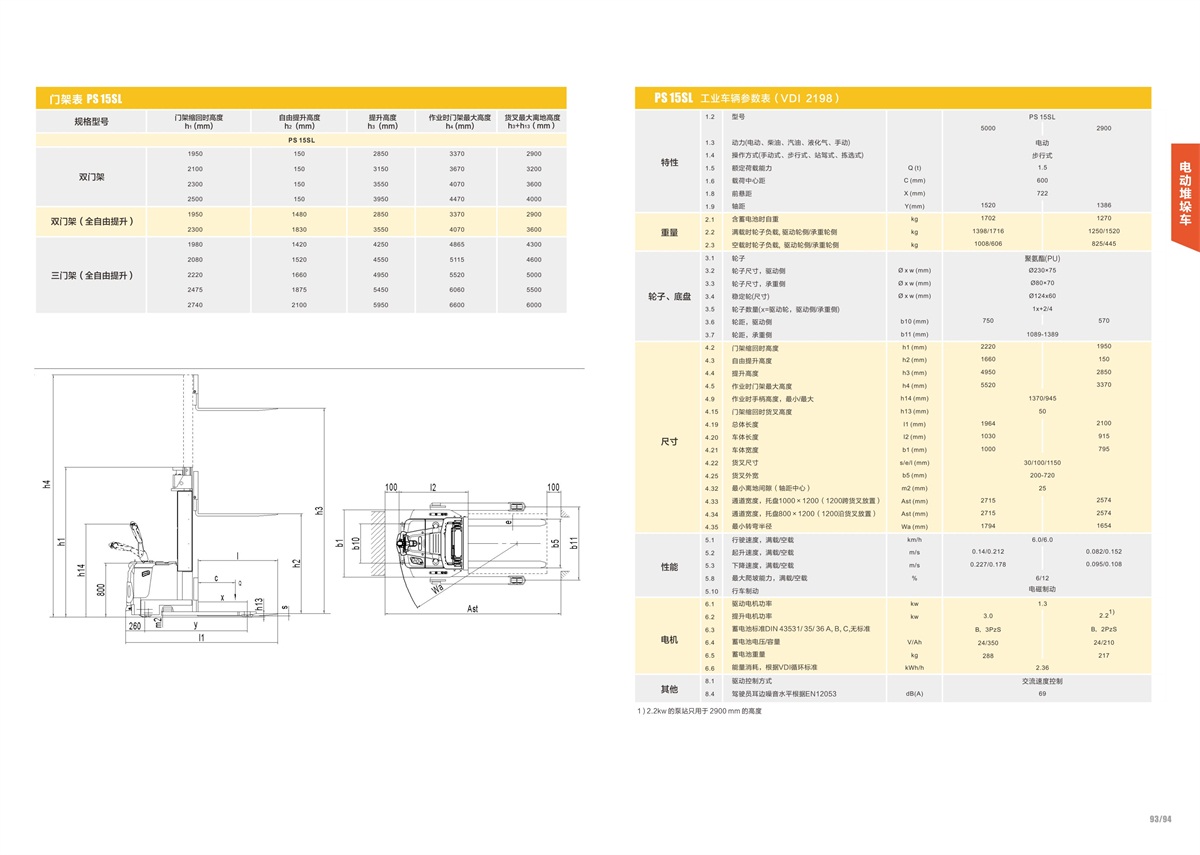Click the '800' dimension label in drawing
Image resolution: width=1200 pixels, height=855 pixels.
point(102,590)
